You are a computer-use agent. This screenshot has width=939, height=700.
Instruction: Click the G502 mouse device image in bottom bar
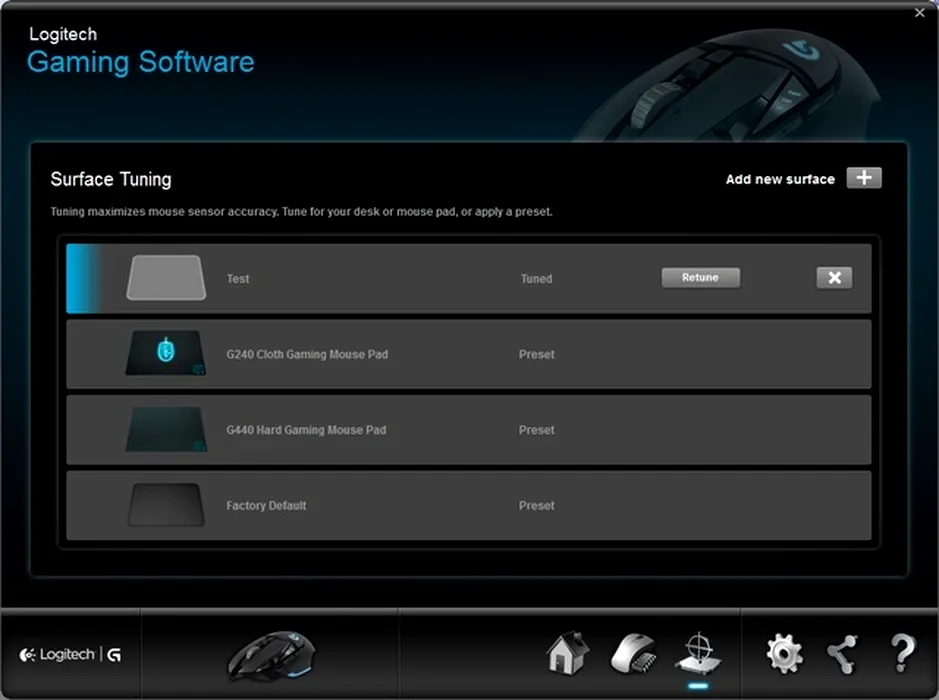click(x=271, y=655)
